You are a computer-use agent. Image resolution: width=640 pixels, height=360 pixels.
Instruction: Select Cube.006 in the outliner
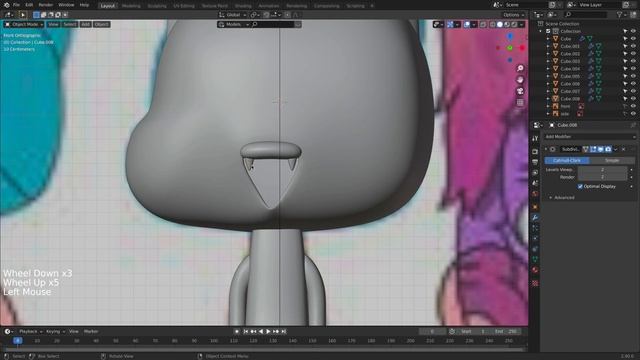click(x=570, y=84)
